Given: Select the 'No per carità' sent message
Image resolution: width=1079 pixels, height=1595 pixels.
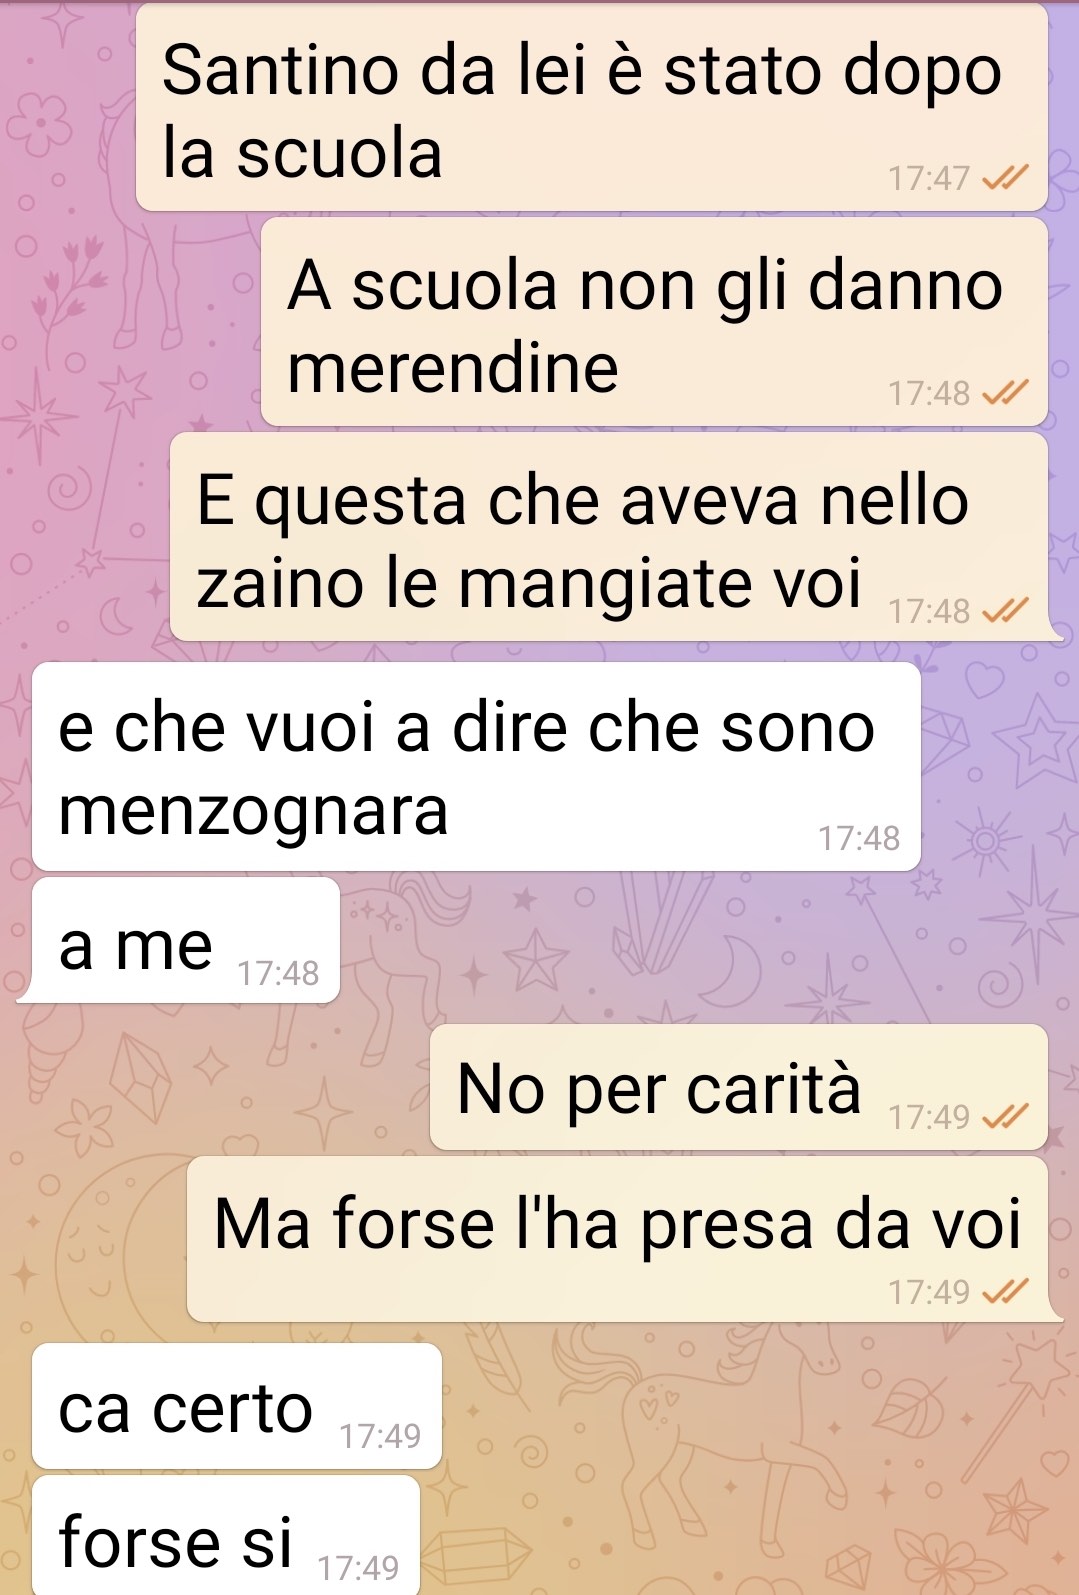Looking at the screenshot, I should [738, 1087].
